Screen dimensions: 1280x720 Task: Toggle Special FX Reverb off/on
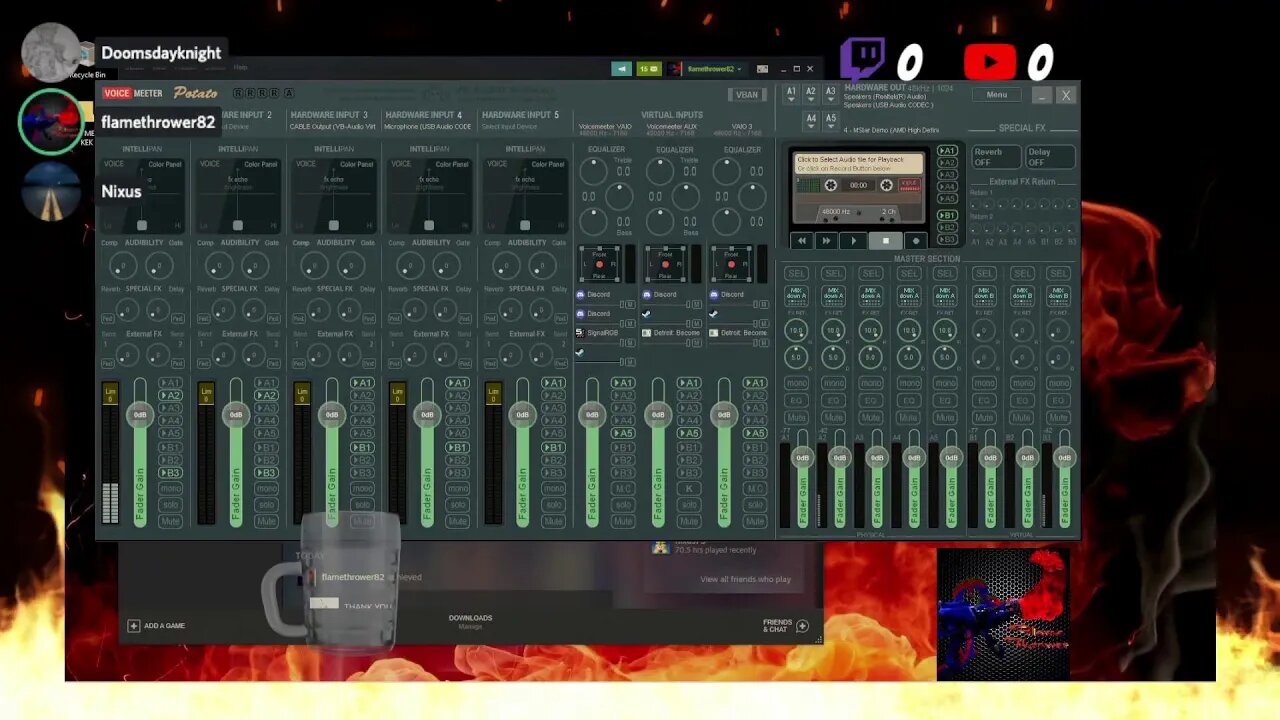pos(996,157)
